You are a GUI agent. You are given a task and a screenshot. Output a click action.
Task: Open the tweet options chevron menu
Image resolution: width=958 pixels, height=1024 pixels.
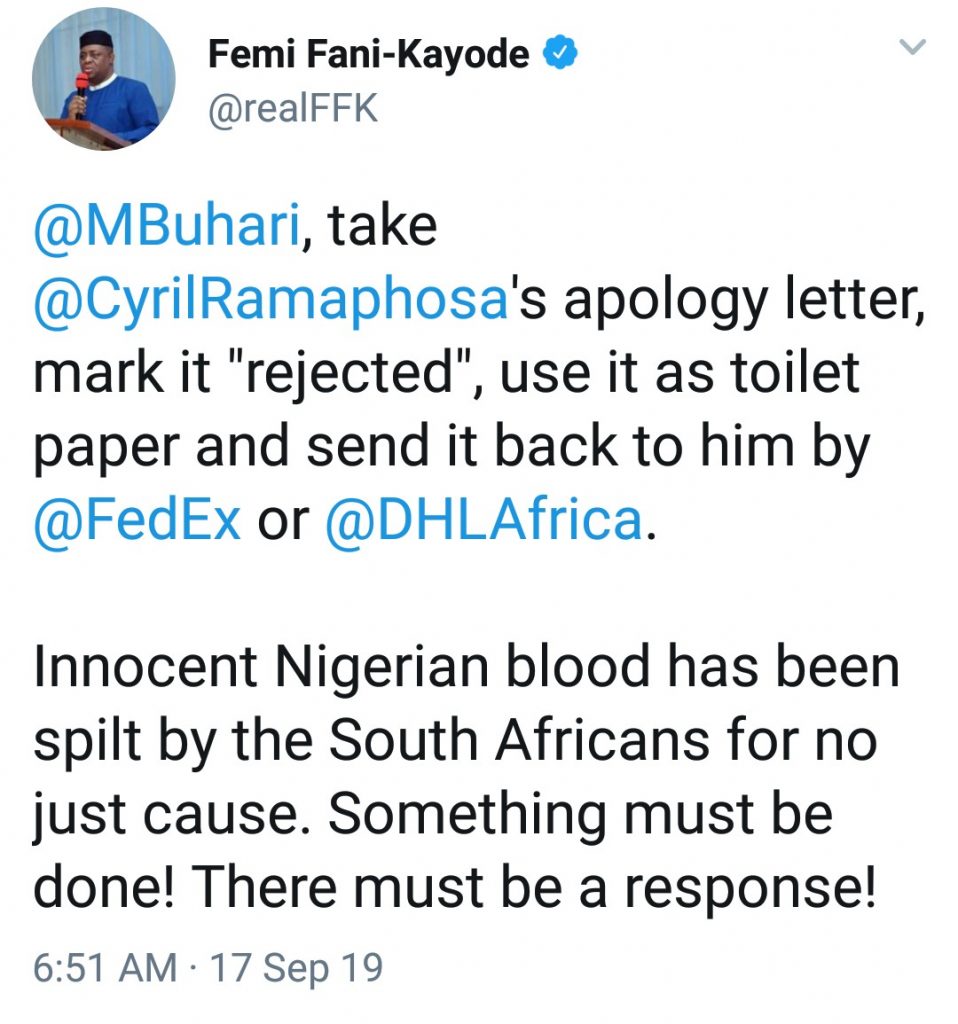[912, 46]
